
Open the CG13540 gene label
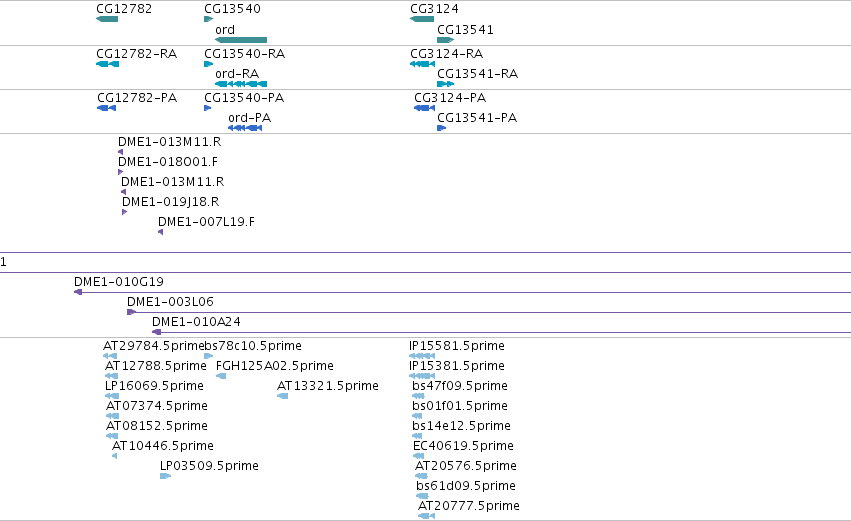point(232,9)
